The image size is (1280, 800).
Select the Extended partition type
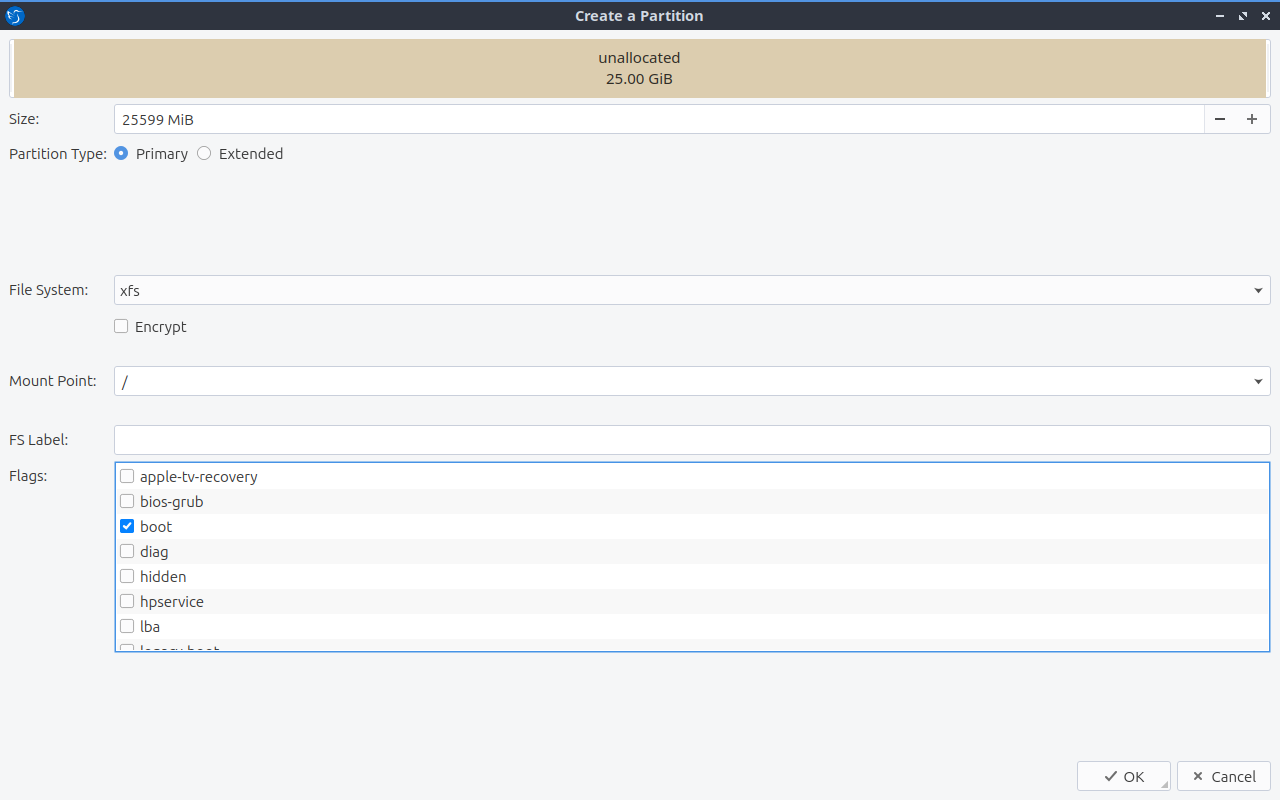tap(204, 154)
